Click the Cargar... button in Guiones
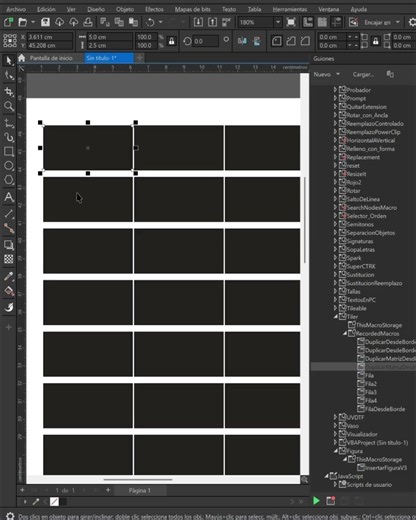This screenshot has width=416, height=520. (x=363, y=74)
